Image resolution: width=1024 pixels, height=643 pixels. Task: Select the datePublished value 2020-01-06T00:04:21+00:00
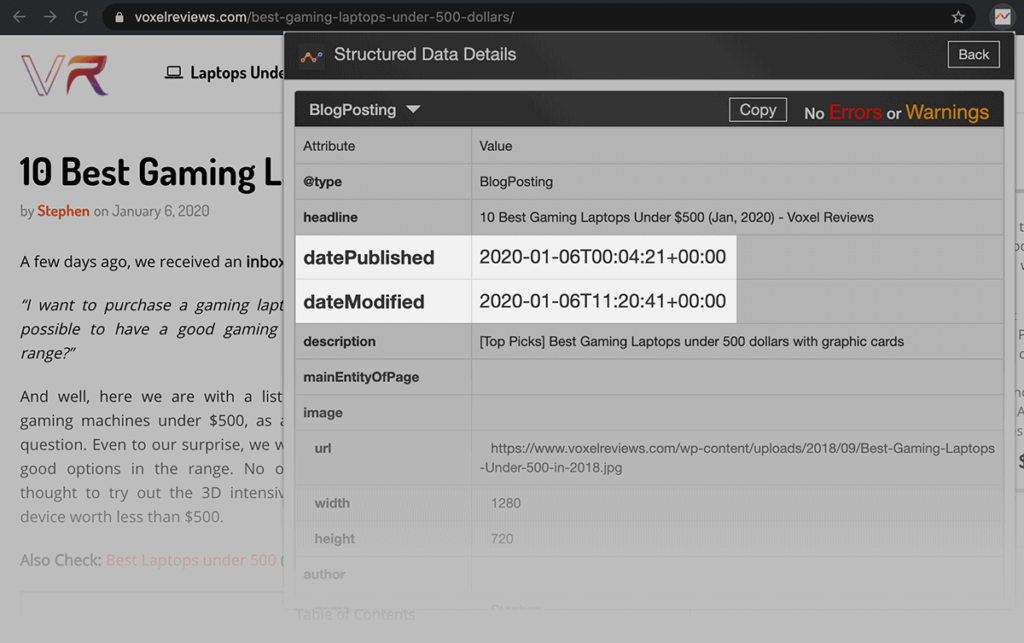tap(602, 257)
